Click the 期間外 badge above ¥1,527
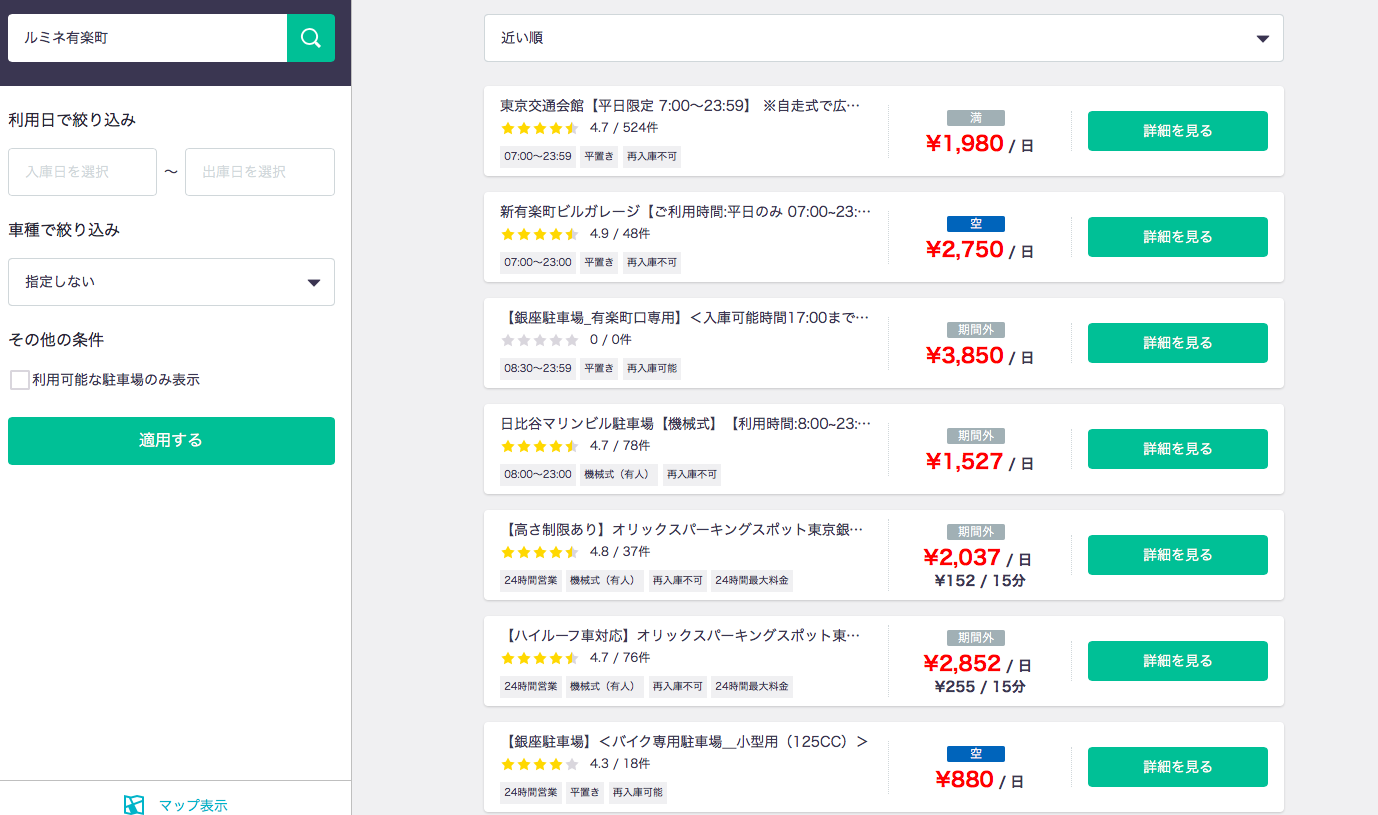The width and height of the screenshot is (1378, 815). click(976, 436)
